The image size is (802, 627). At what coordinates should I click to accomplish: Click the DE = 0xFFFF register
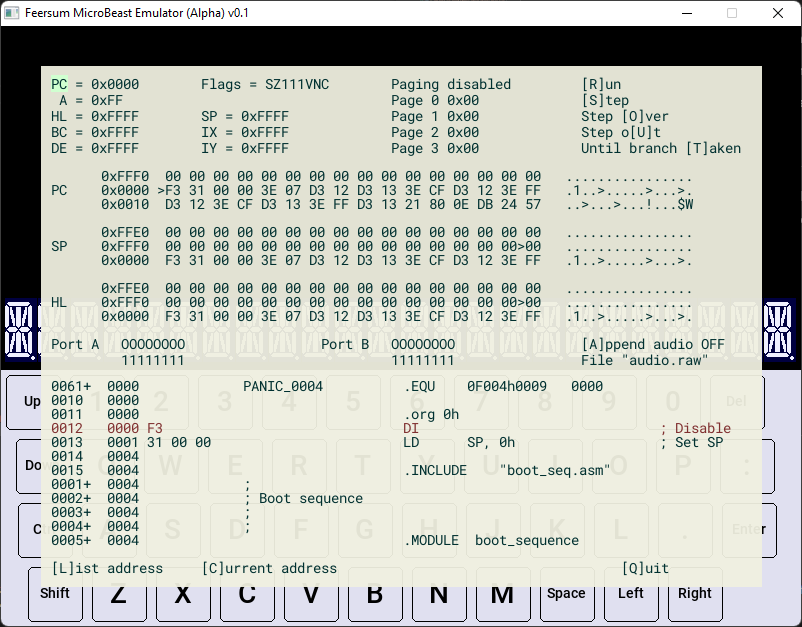click(95, 148)
